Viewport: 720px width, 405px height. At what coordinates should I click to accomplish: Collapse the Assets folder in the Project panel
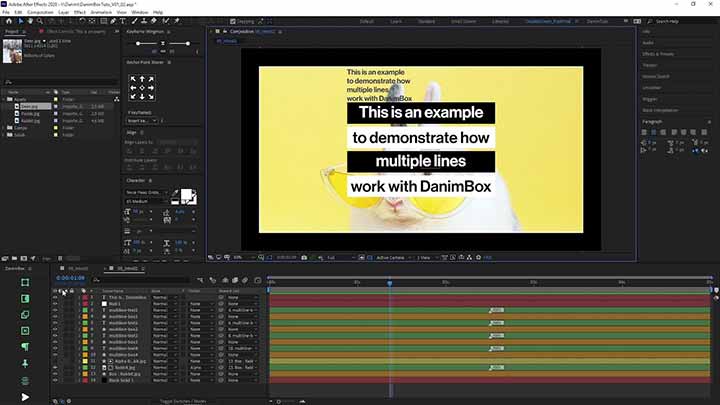pos(4,99)
